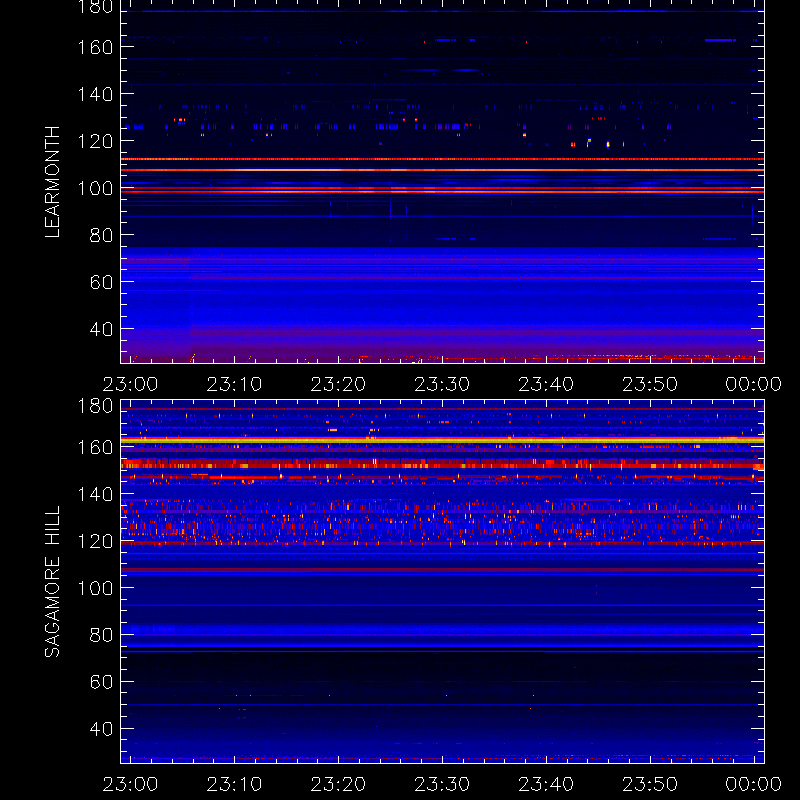Select the 40 tick label on Sagamore Hill axis
800x800 pixels.
point(101,729)
